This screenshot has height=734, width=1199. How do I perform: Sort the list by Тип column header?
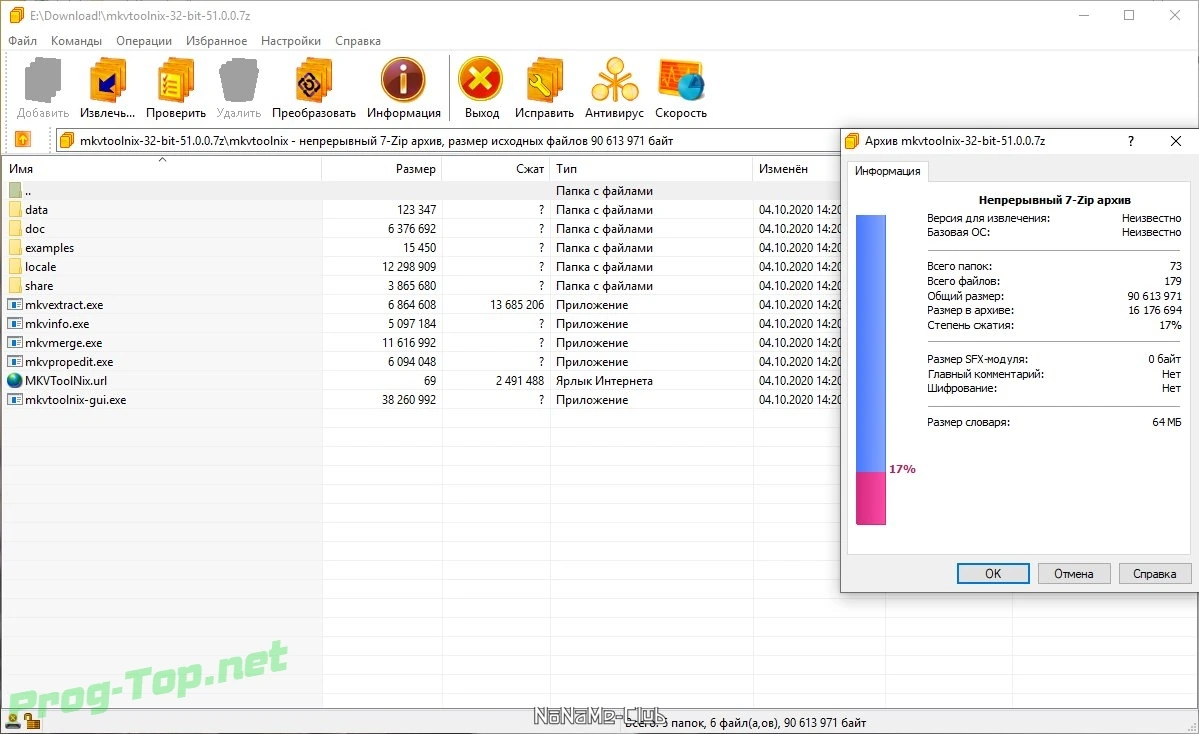coord(651,168)
